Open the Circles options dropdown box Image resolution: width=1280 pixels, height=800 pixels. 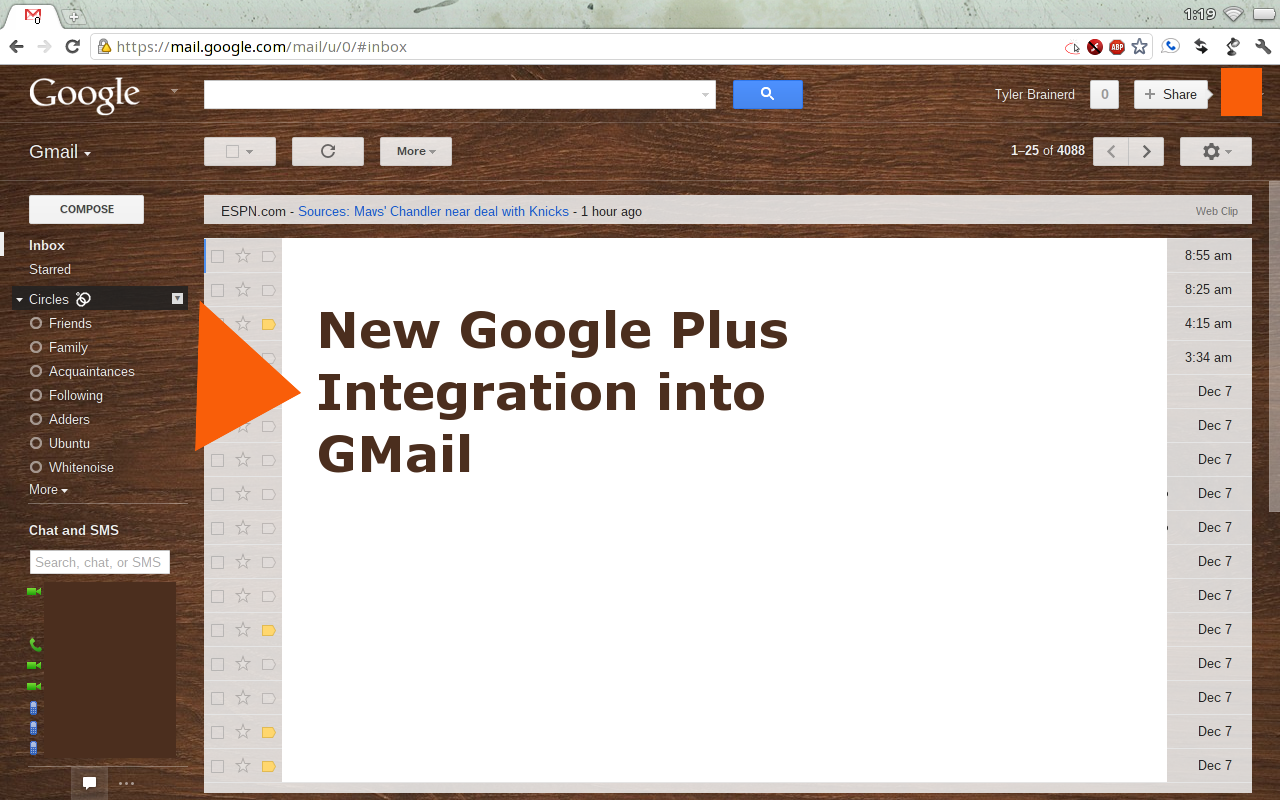coord(177,298)
